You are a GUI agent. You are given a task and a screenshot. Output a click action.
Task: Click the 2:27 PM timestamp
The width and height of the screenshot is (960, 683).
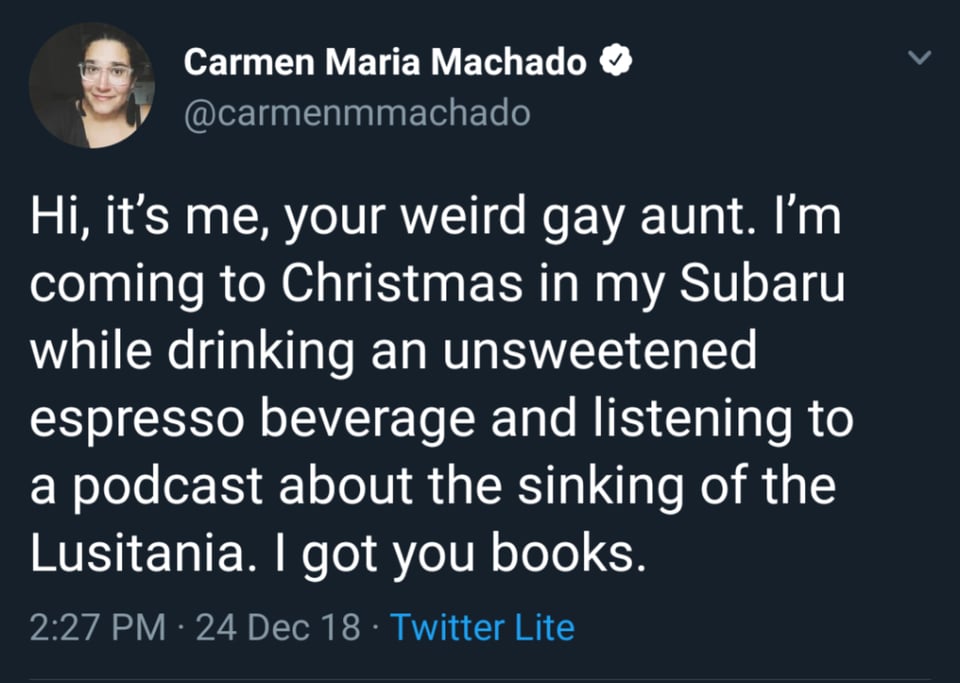click(98, 628)
